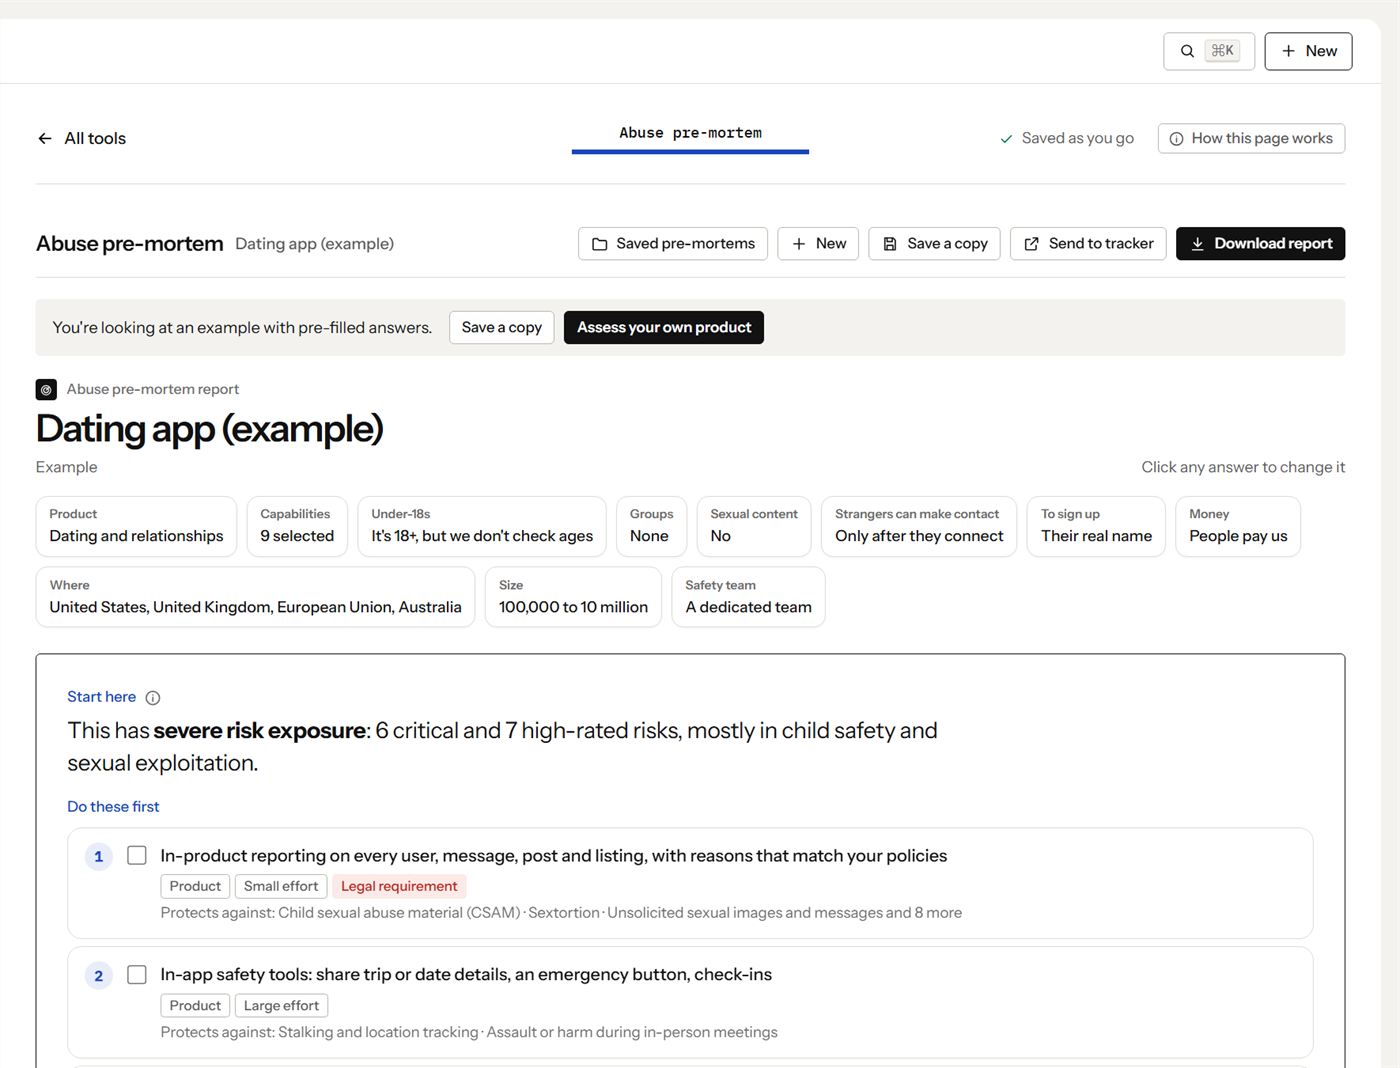This screenshot has height=1068, width=1400.
Task: Click the back arrow beside All tools
Action: coord(45,138)
